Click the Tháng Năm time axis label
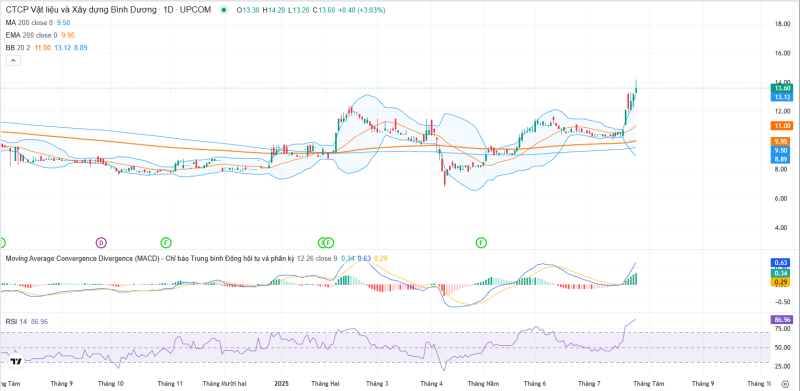Viewport: 800px width, 391px height. 483,383
